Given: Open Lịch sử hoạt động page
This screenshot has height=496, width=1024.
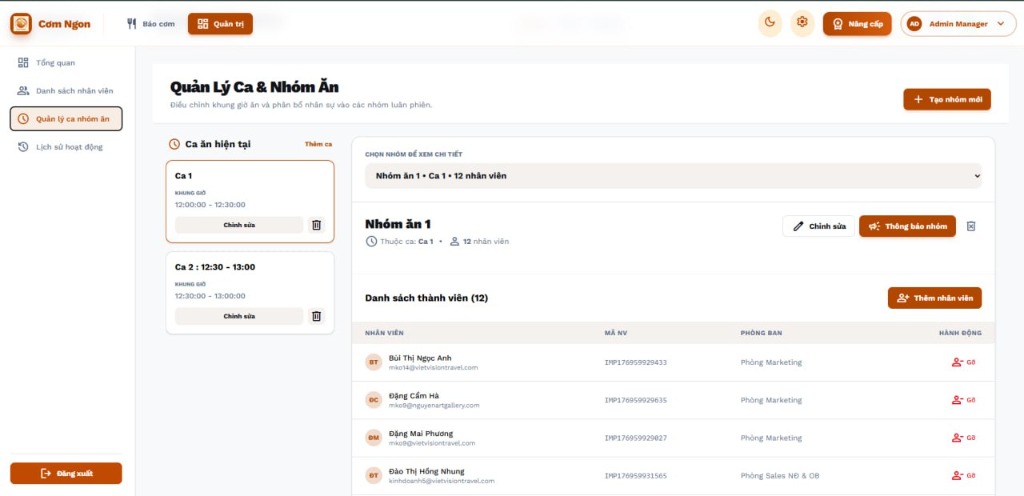Looking at the screenshot, I should [68, 147].
